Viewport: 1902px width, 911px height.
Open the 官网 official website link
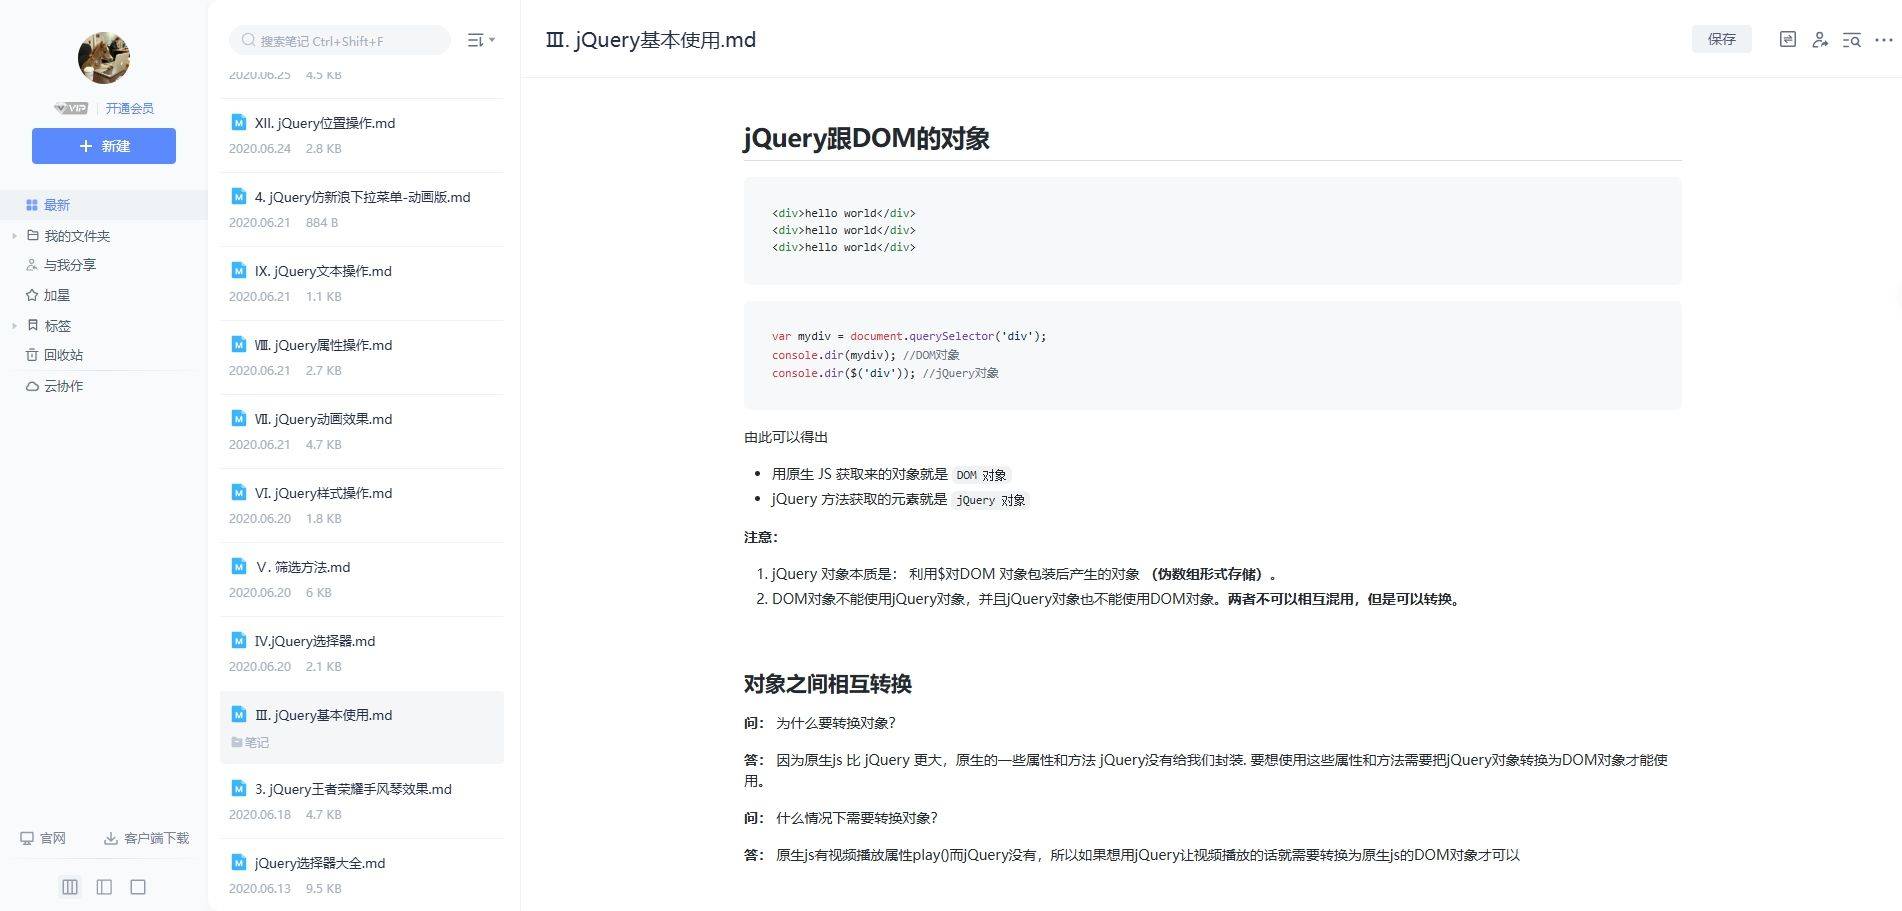(43, 838)
